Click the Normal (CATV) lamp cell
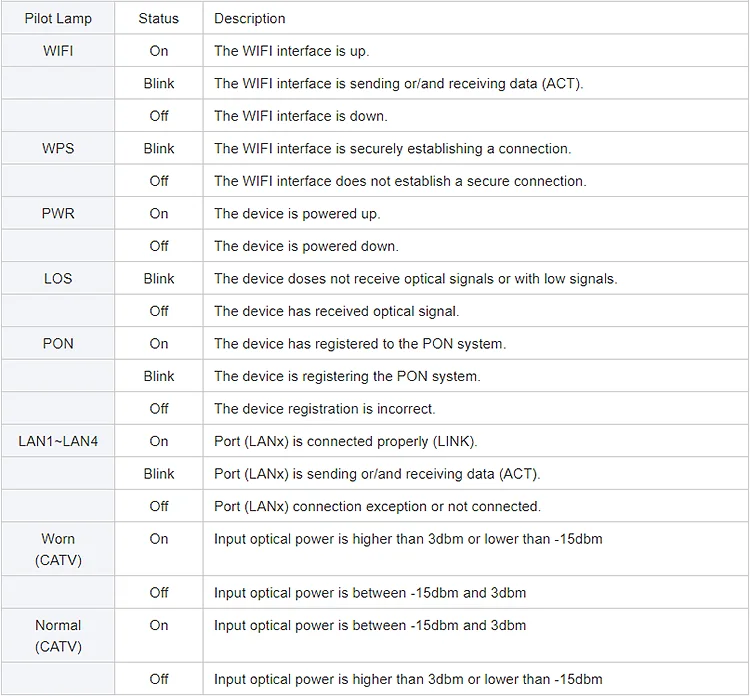The width and height of the screenshot is (750, 697). click(x=58, y=635)
